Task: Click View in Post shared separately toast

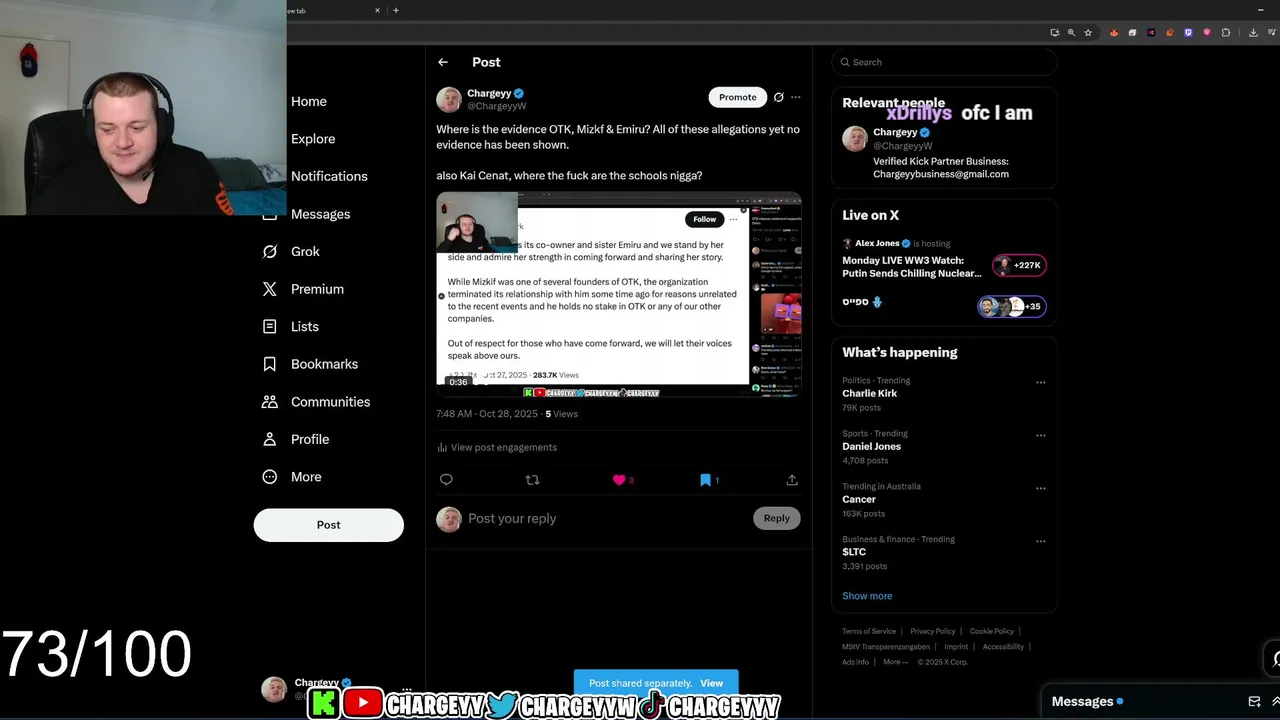Action: (712, 683)
